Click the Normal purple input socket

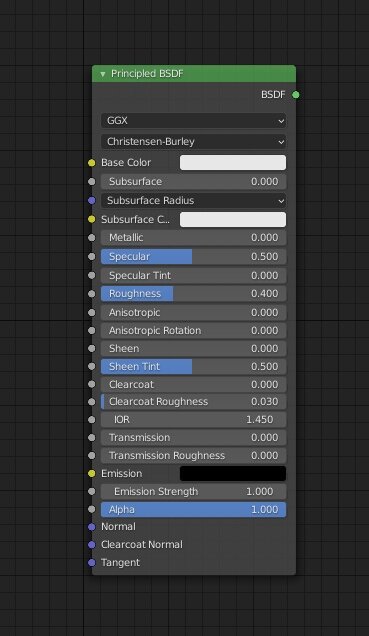click(92, 527)
